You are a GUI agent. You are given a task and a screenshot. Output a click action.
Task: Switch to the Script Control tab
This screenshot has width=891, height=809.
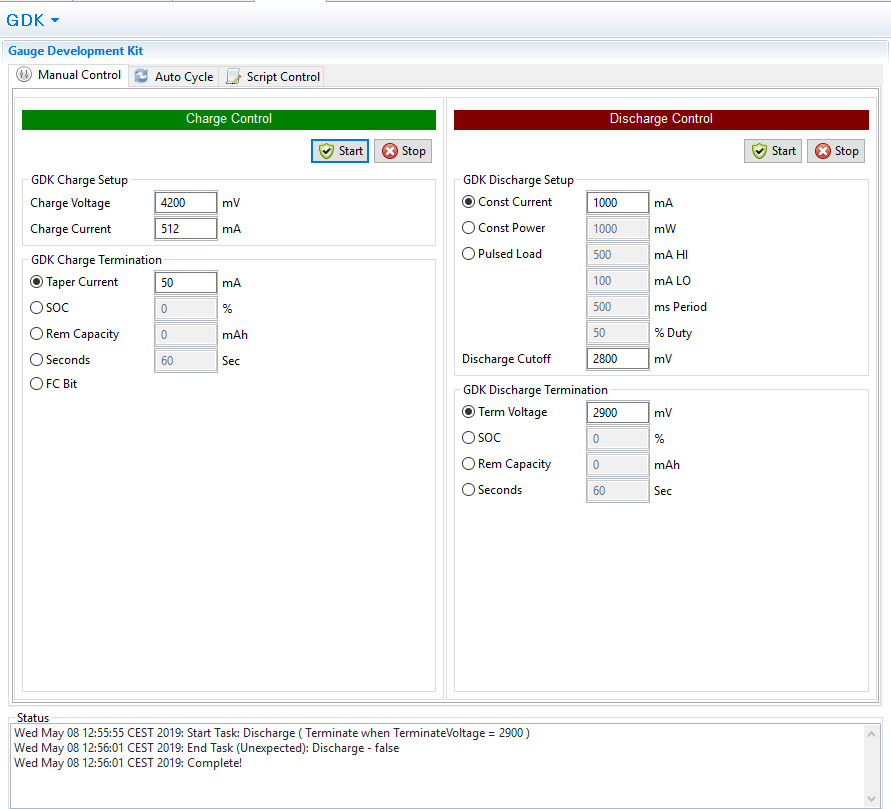pos(273,77)
